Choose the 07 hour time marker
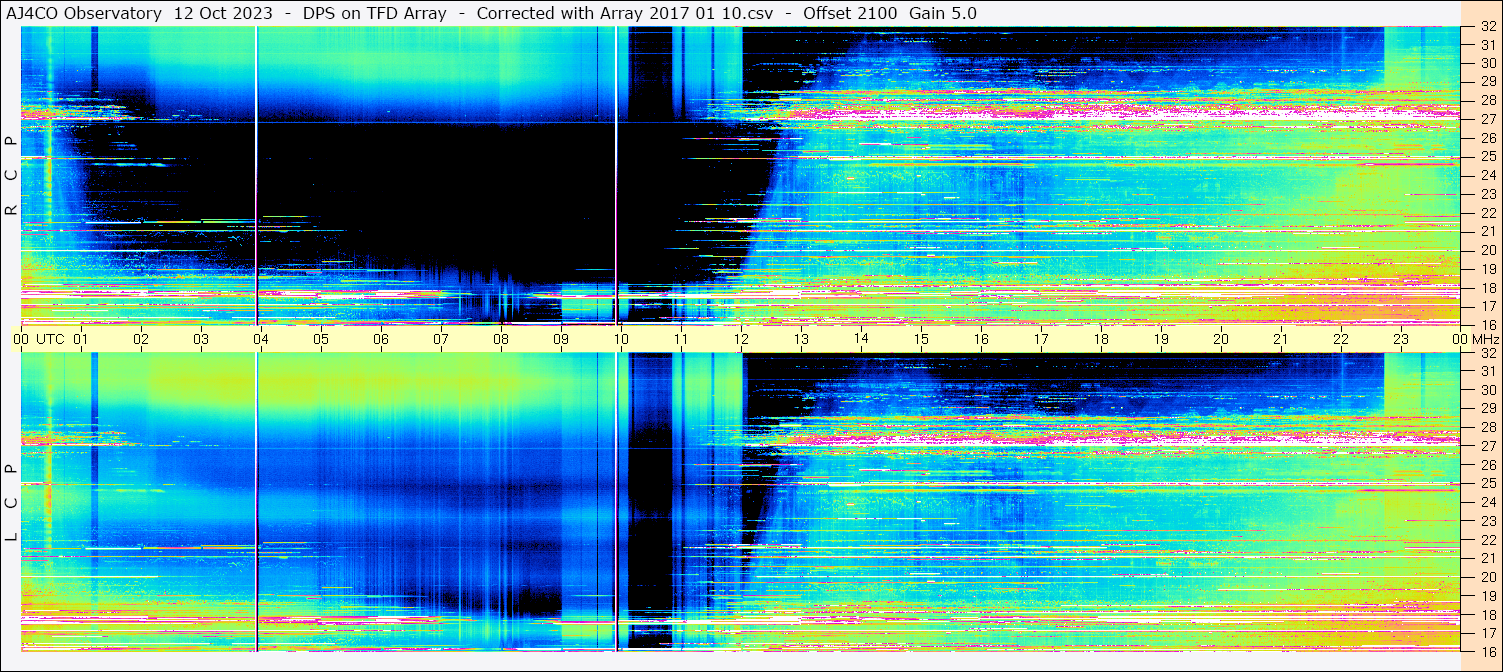Image resolution: width=1503 pixels, height=672 pixels. click(x=440, y=339)
